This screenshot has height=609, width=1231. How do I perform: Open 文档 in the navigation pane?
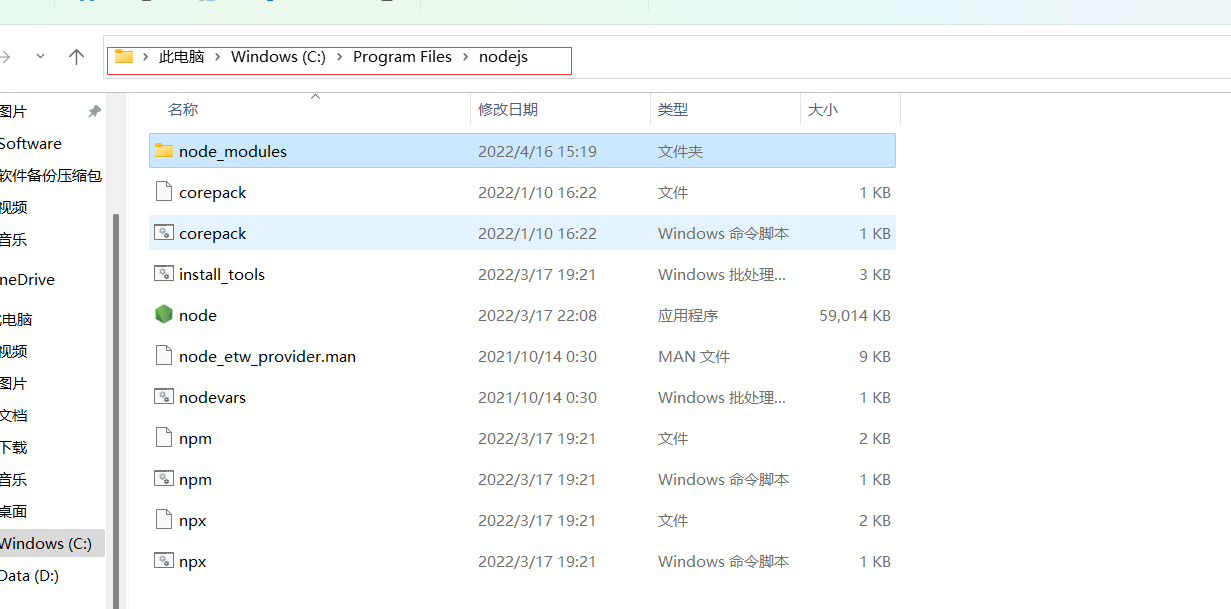(x=13, y=415)
